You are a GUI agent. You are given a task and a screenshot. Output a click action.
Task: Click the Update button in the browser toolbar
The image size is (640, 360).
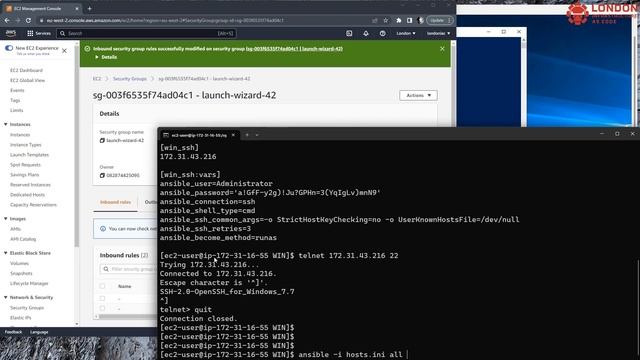pyautogui.click(x=439, y=20)
